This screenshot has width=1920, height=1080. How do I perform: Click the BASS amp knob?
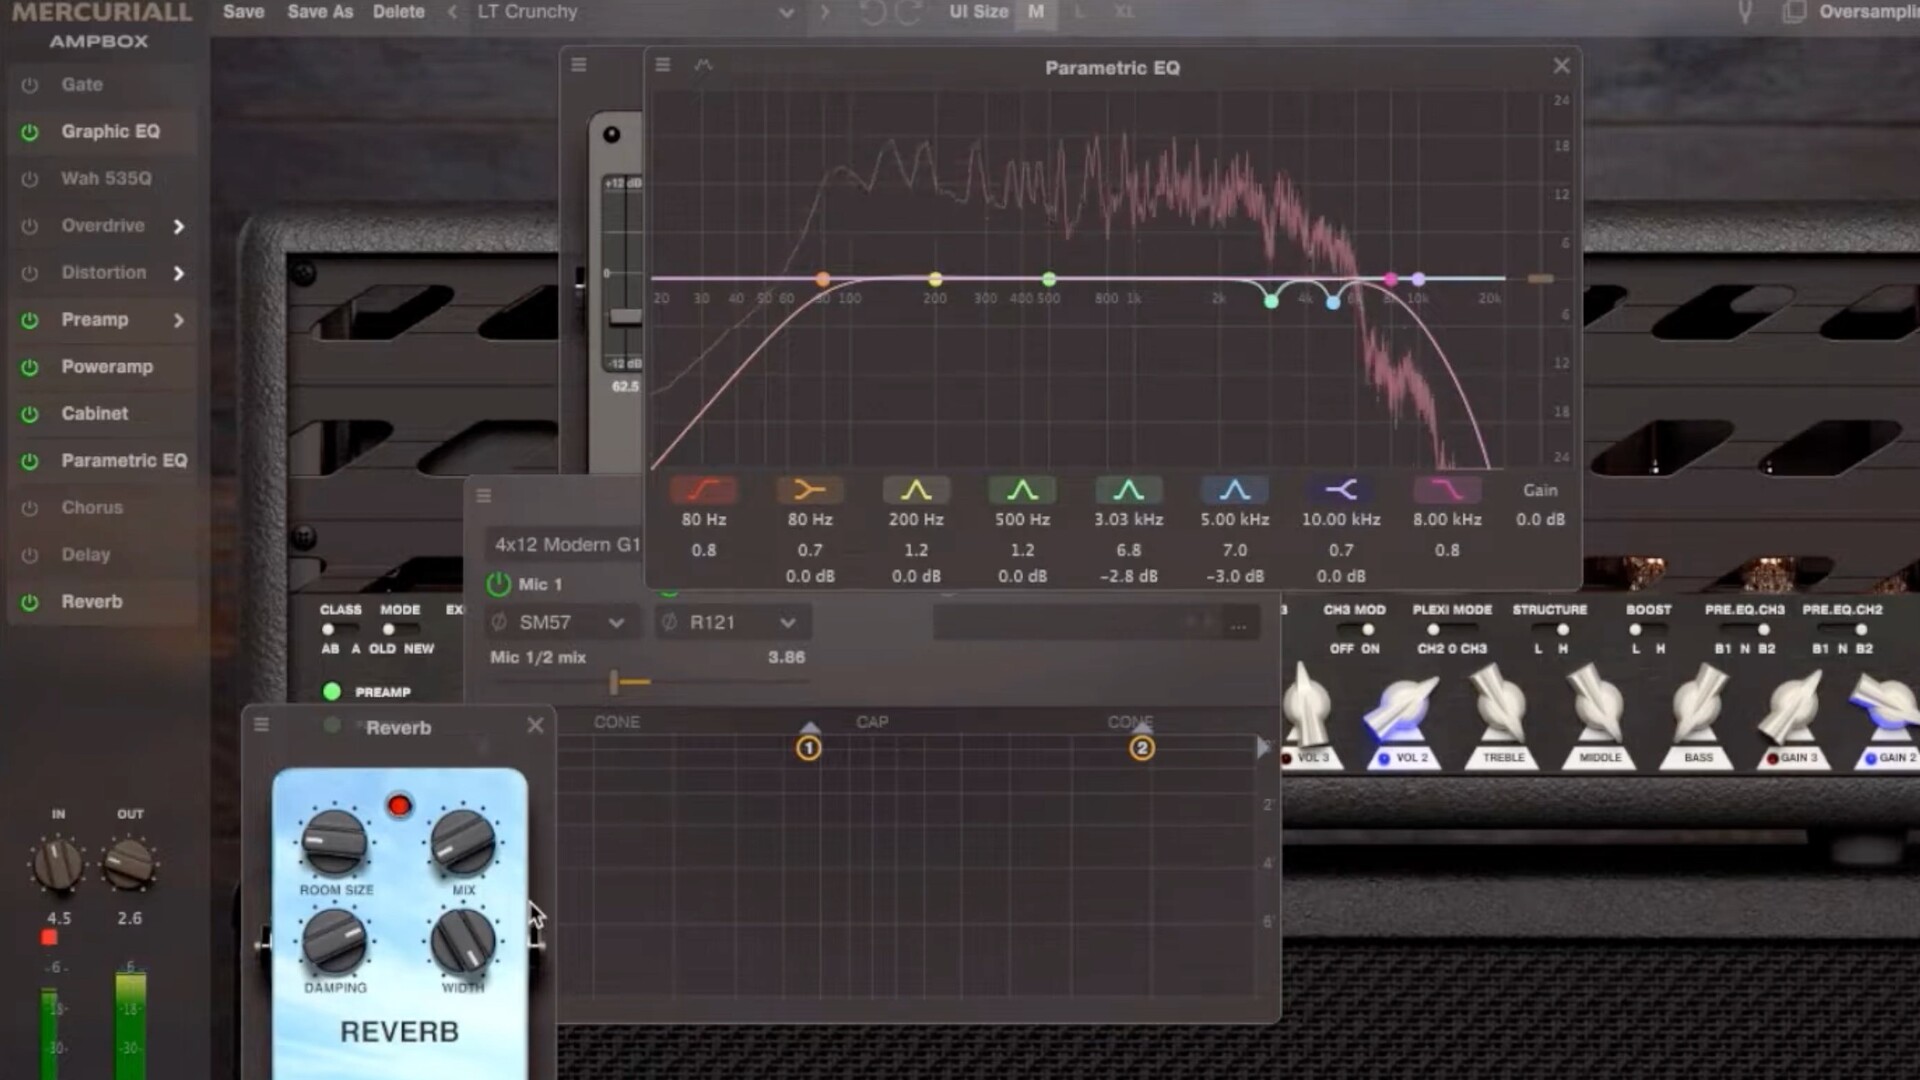[x=1698, y=706]
